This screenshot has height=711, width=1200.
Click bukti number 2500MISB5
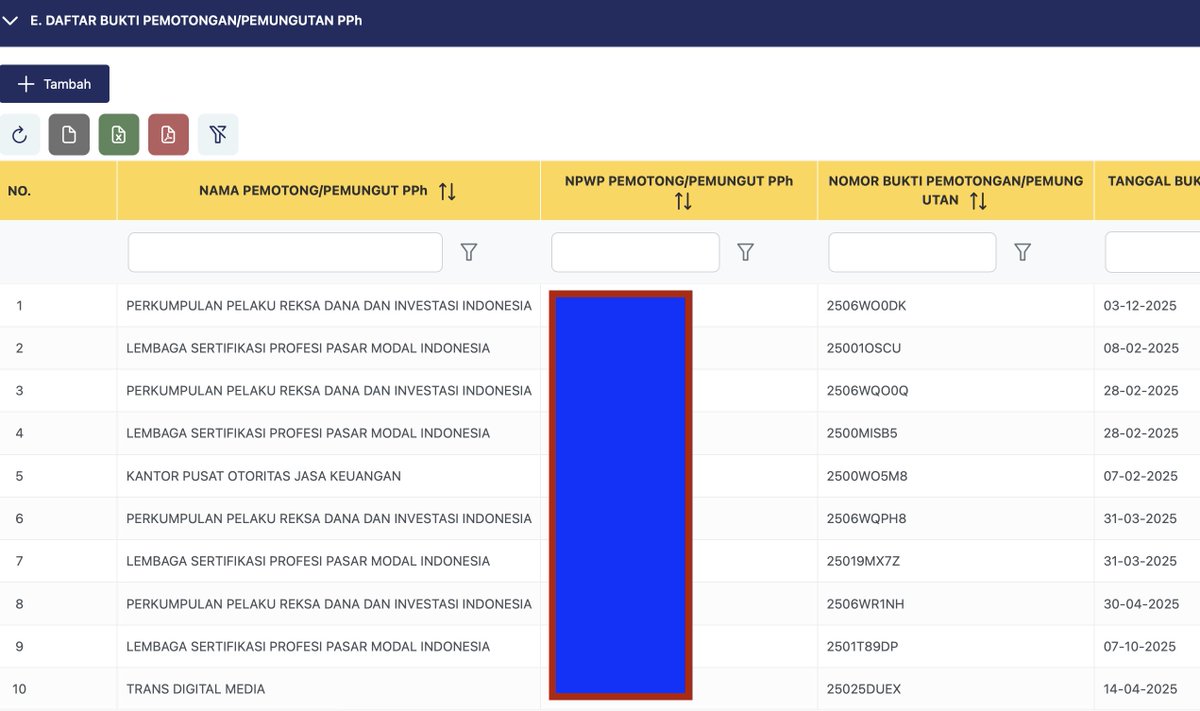[x=862, y=433]
